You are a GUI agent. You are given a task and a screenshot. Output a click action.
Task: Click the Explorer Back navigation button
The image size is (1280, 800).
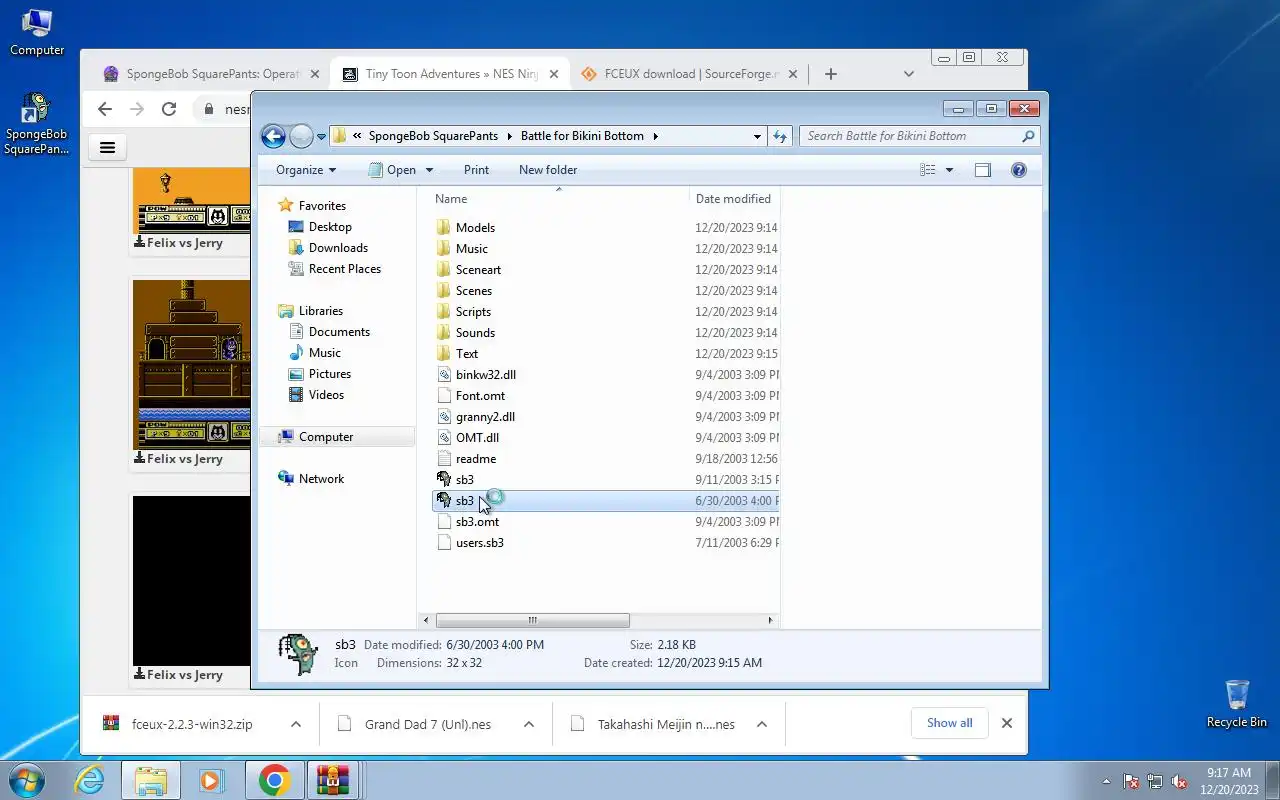coord(273,136)
